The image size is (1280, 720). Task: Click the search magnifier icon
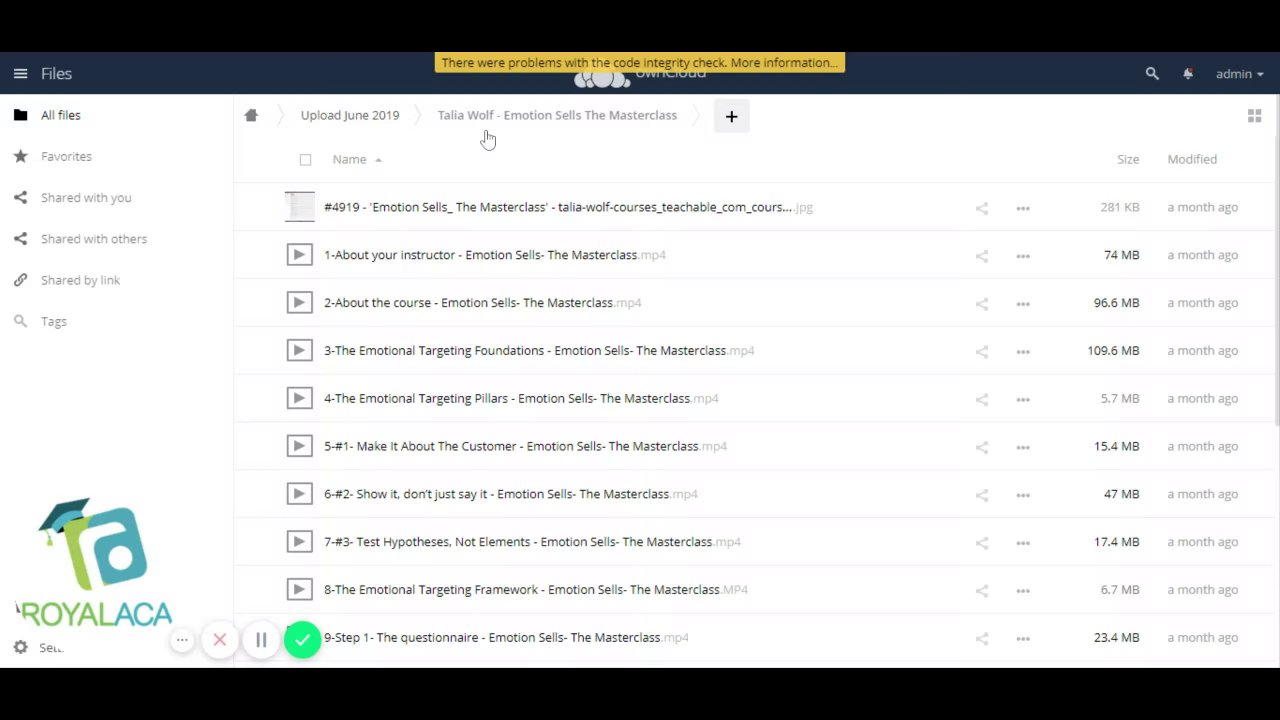1152,73
